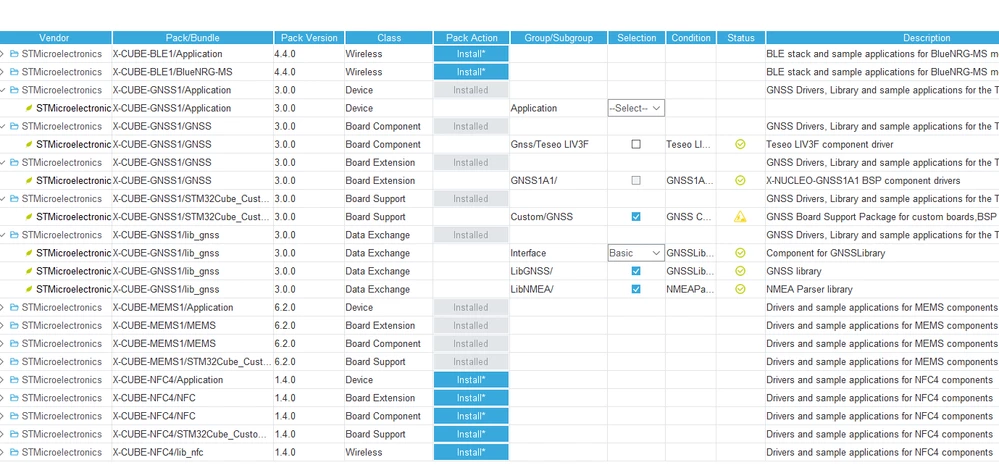Uncheck the LibGNSS selection checkbox

click(636, 271)
